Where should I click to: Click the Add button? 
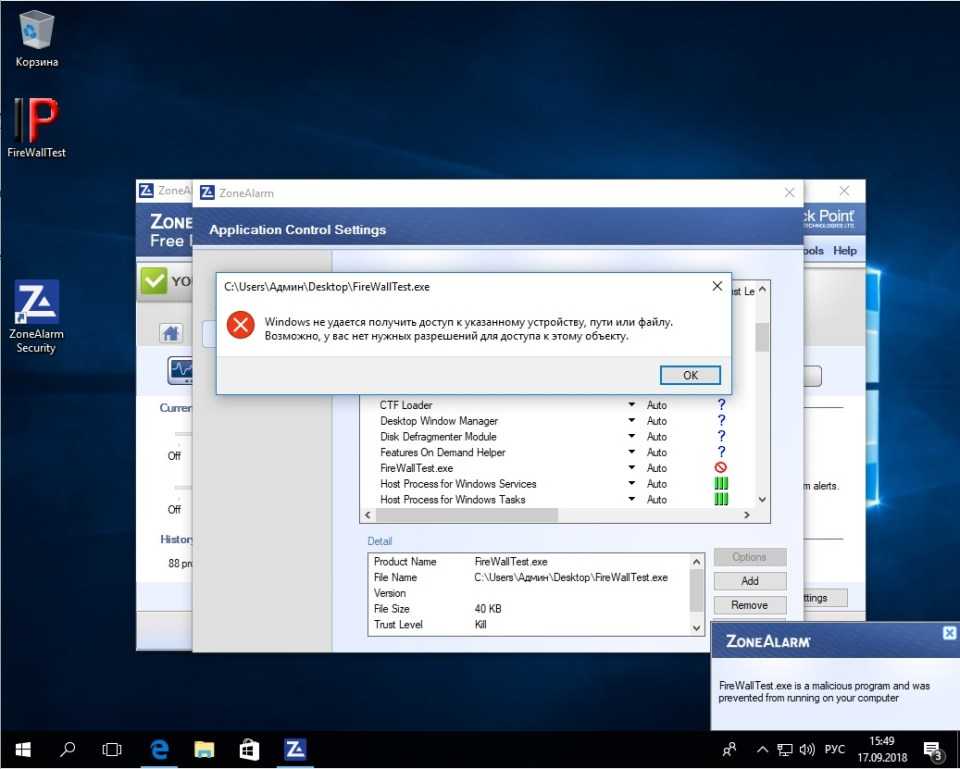pos(750,581)
